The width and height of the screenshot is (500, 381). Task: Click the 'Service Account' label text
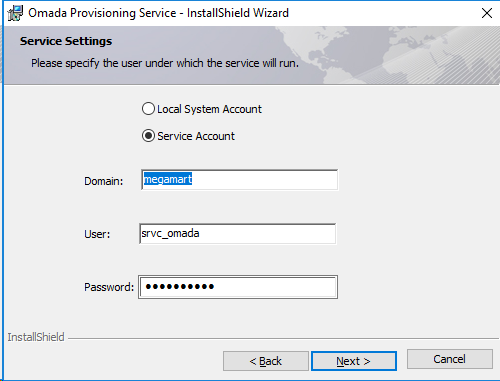point(196,136)
